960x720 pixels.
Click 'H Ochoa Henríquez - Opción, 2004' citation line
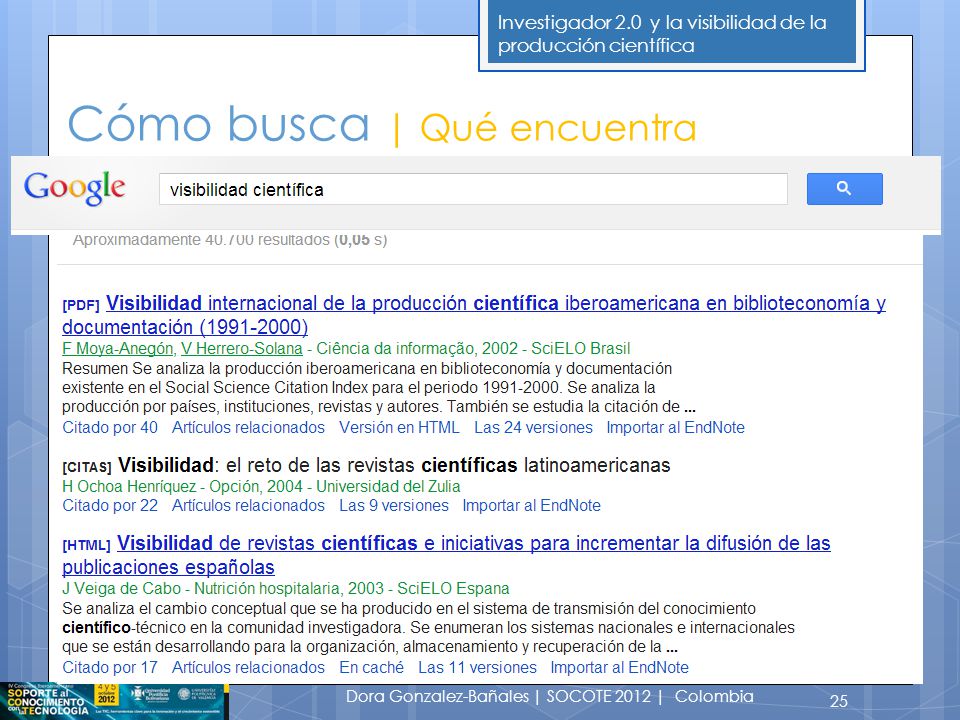pos(261,486)
